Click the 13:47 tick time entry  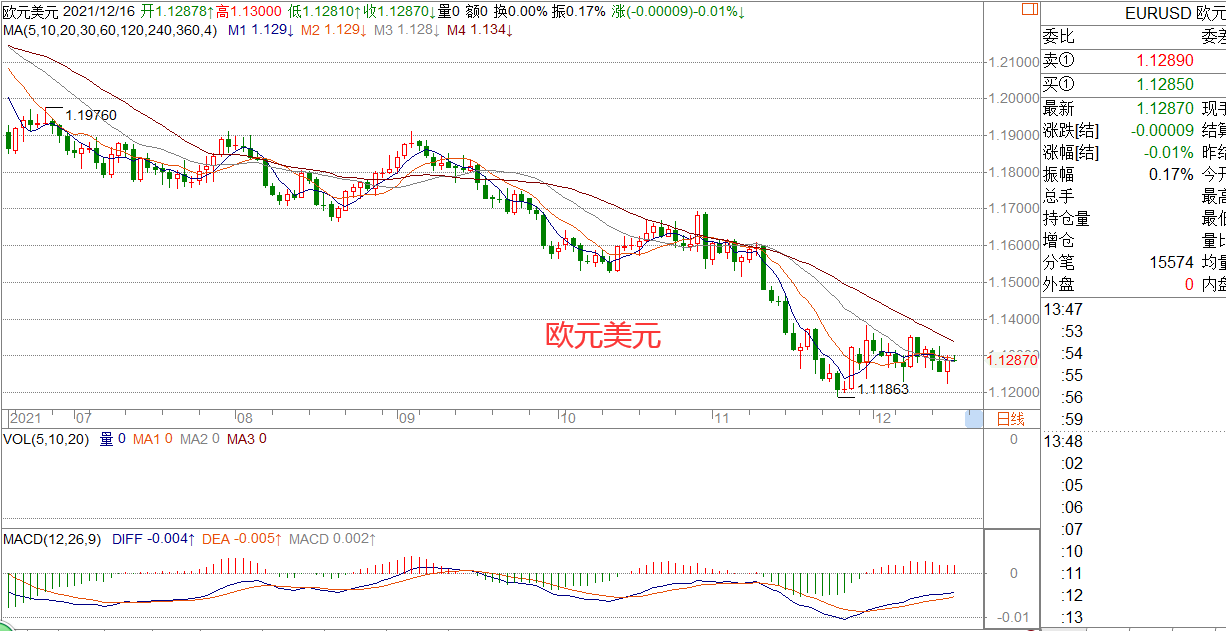coord(1063,308)
